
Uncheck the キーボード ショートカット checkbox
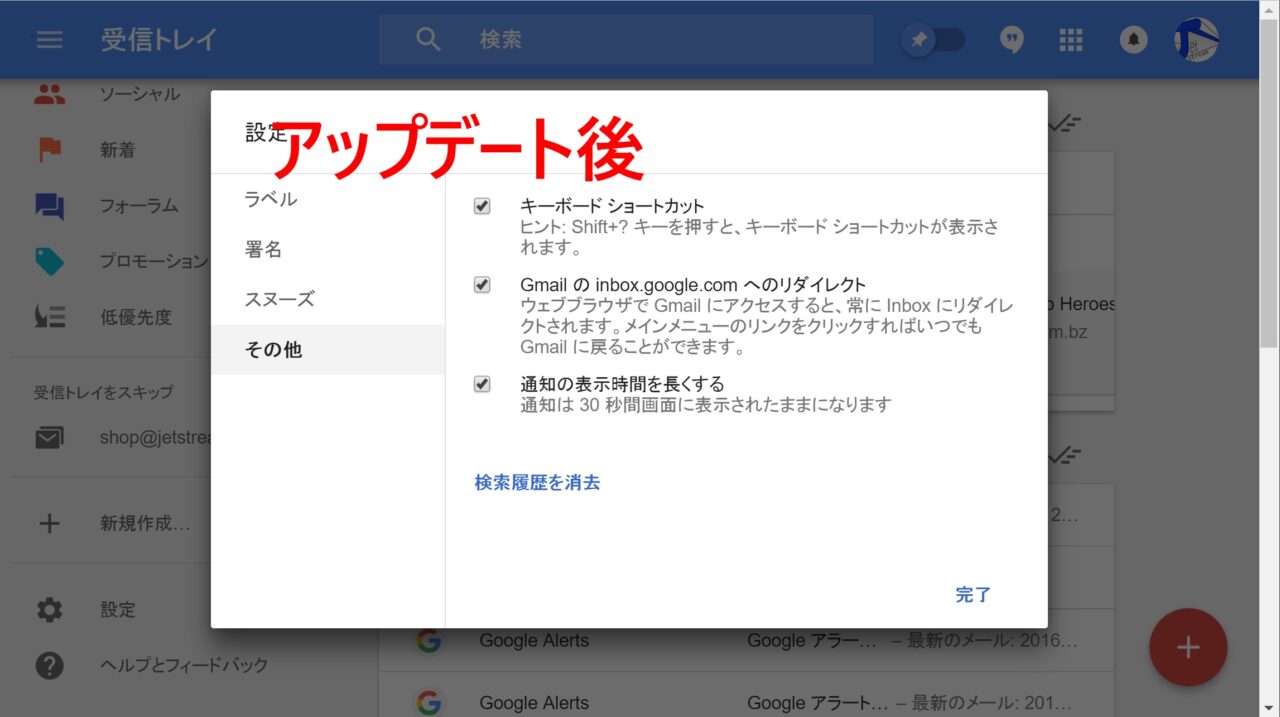click(x=482, y=206)
